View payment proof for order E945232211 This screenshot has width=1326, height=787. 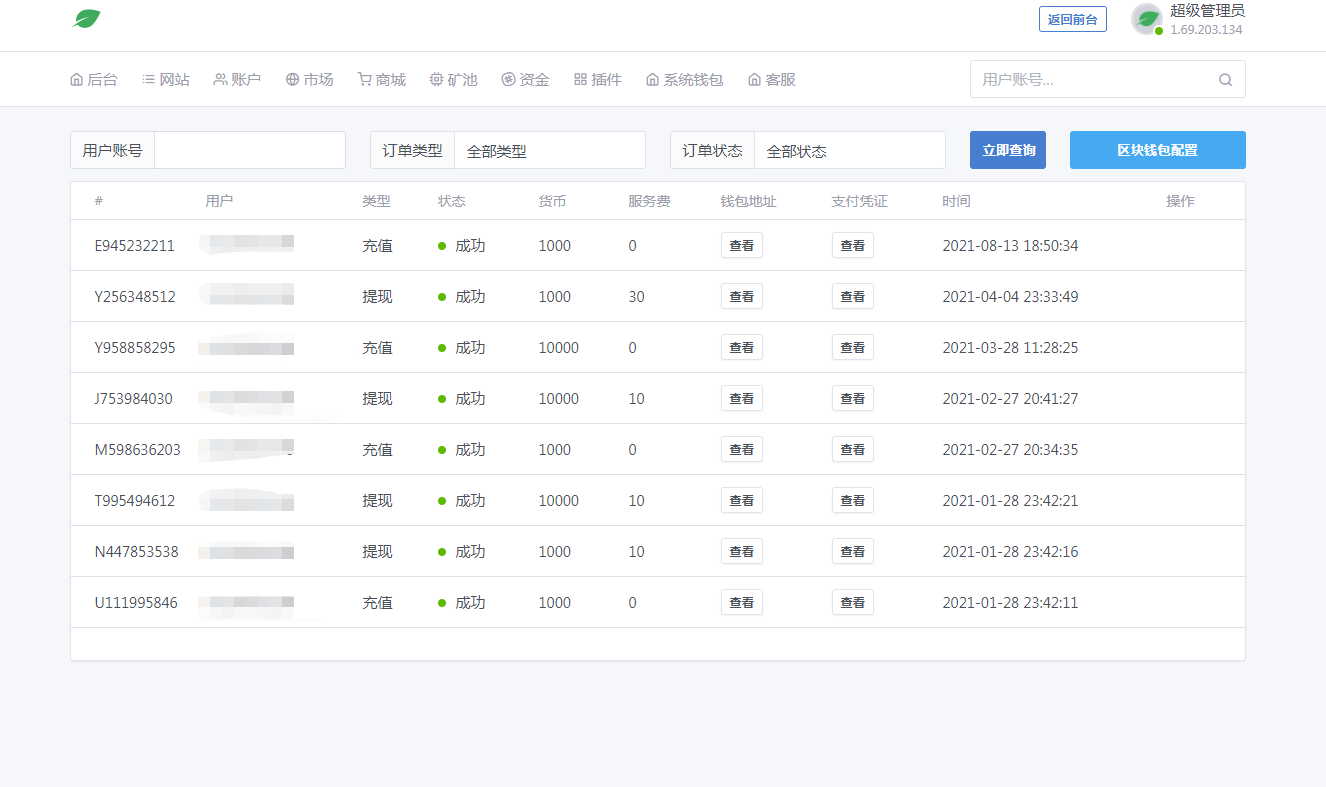coord(853,245)
